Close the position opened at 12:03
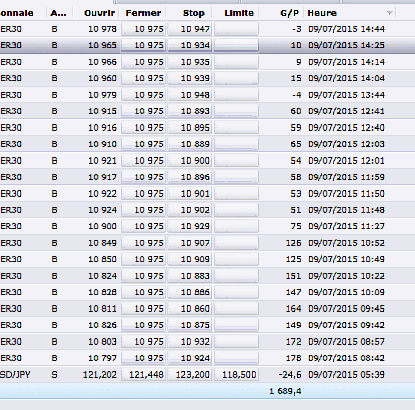This screenshot has height=410, width=415. pos(143,144)
